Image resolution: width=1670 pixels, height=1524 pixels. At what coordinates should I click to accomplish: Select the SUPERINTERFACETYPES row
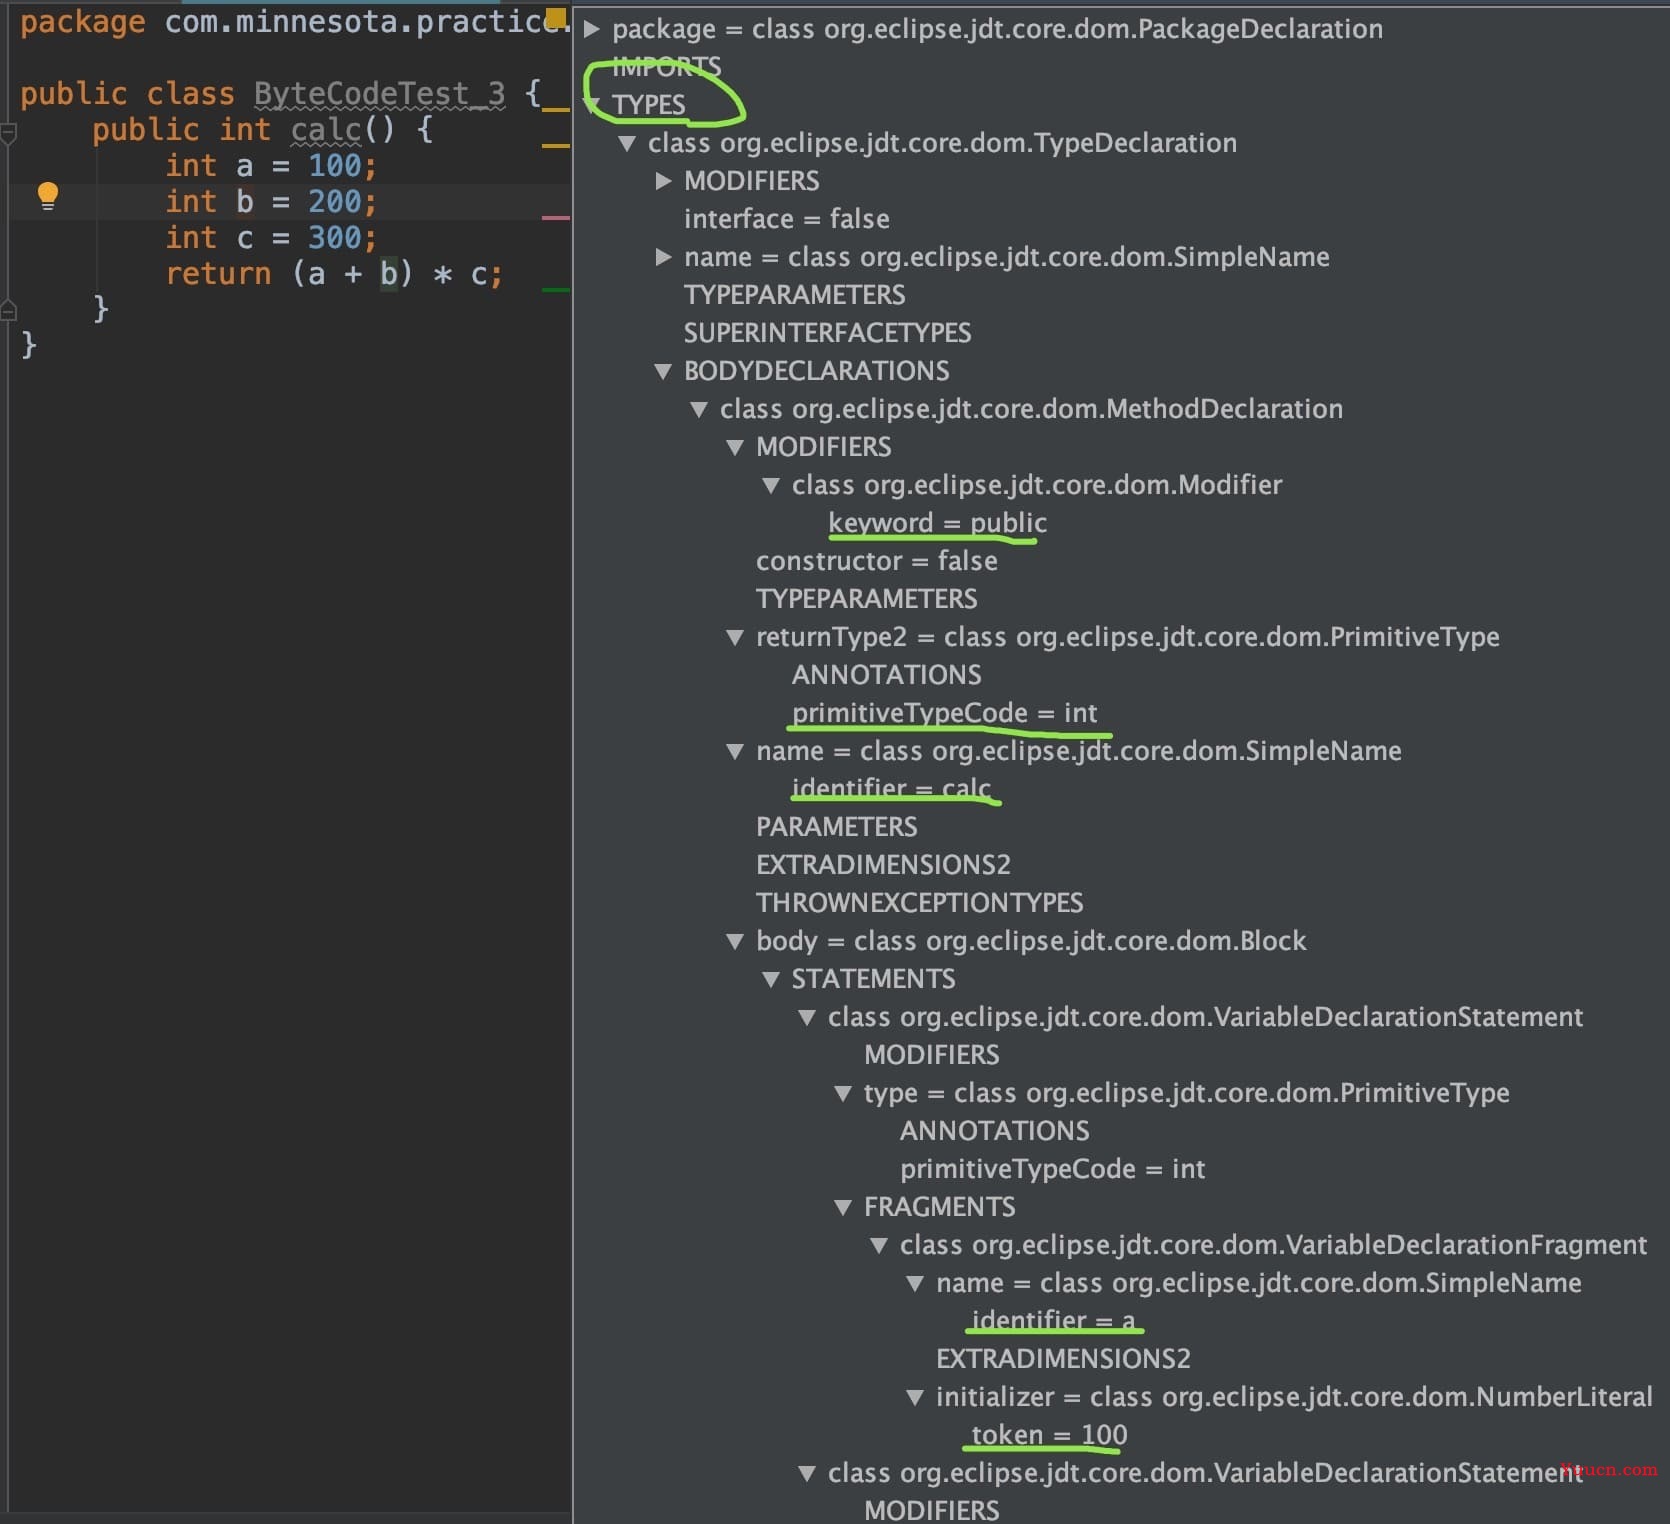(x=827, y=333)
